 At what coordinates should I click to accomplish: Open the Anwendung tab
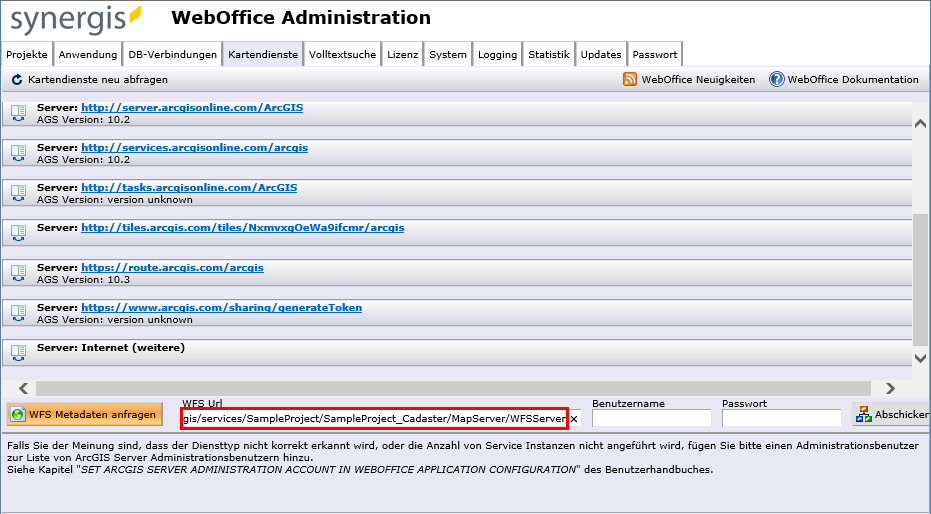[x=87, y=54]
